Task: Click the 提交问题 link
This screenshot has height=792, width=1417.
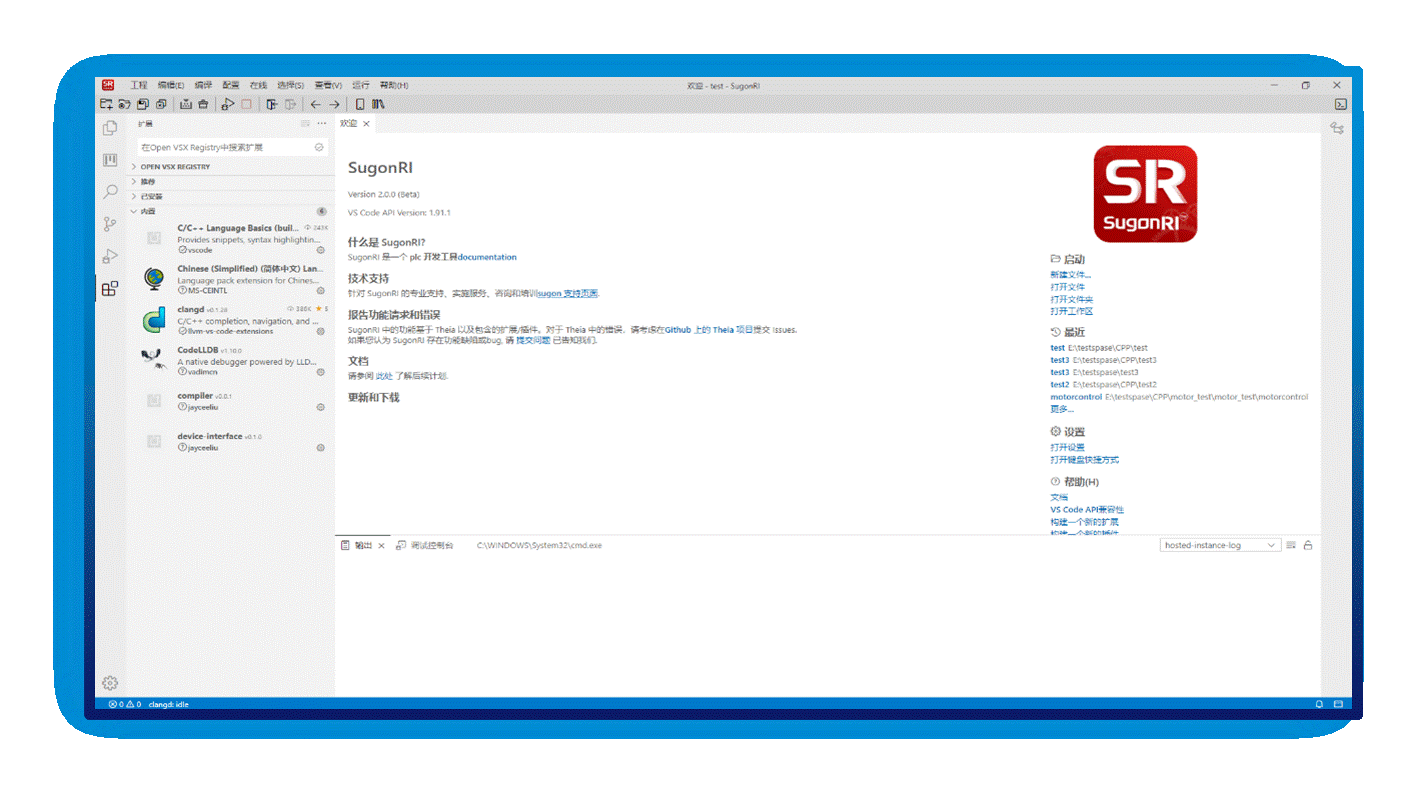Action: [533, 340]
